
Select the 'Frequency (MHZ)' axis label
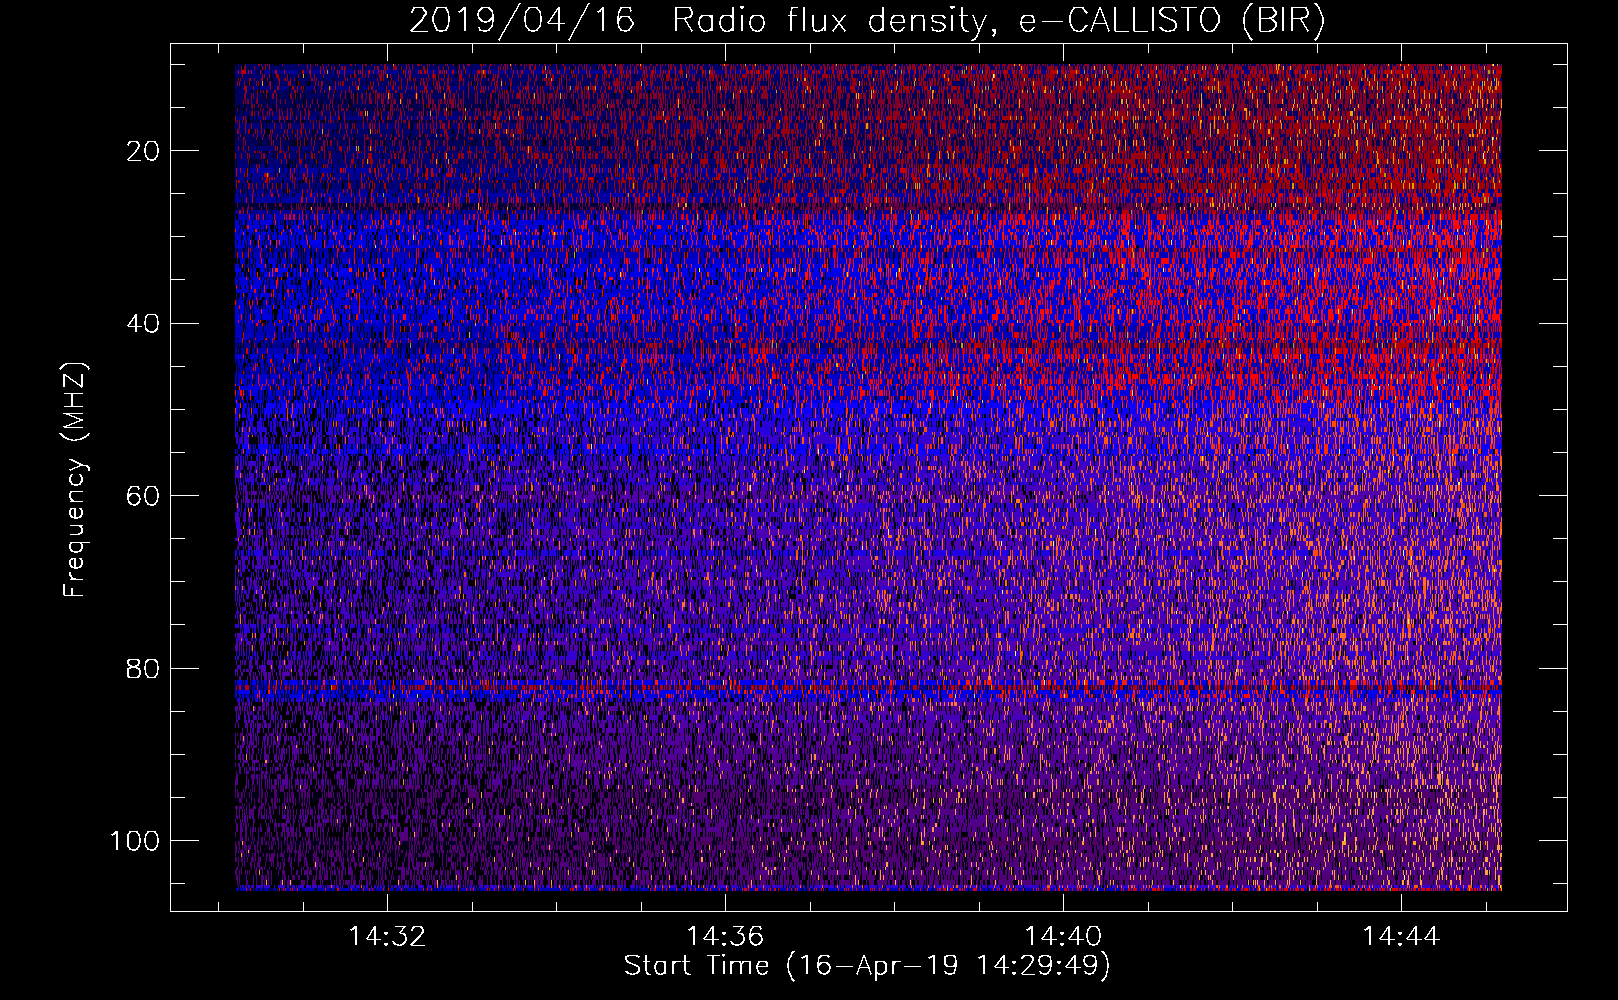(x=75, y=480)
